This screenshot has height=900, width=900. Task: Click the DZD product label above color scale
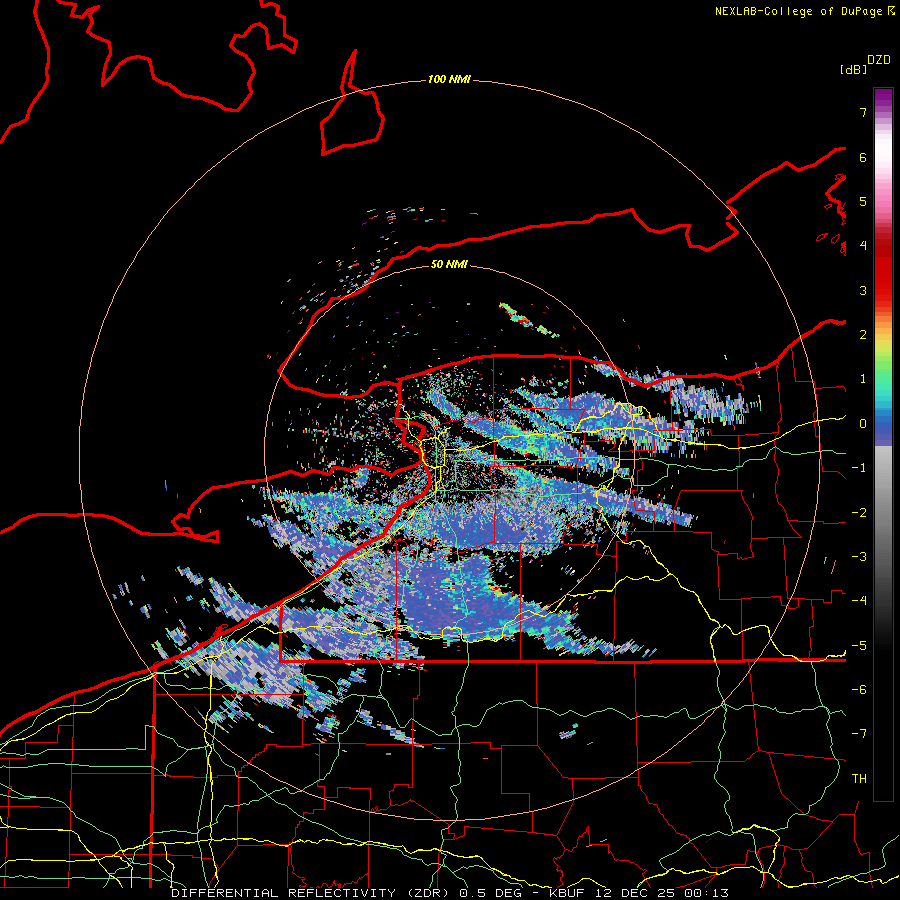[879, 60]
